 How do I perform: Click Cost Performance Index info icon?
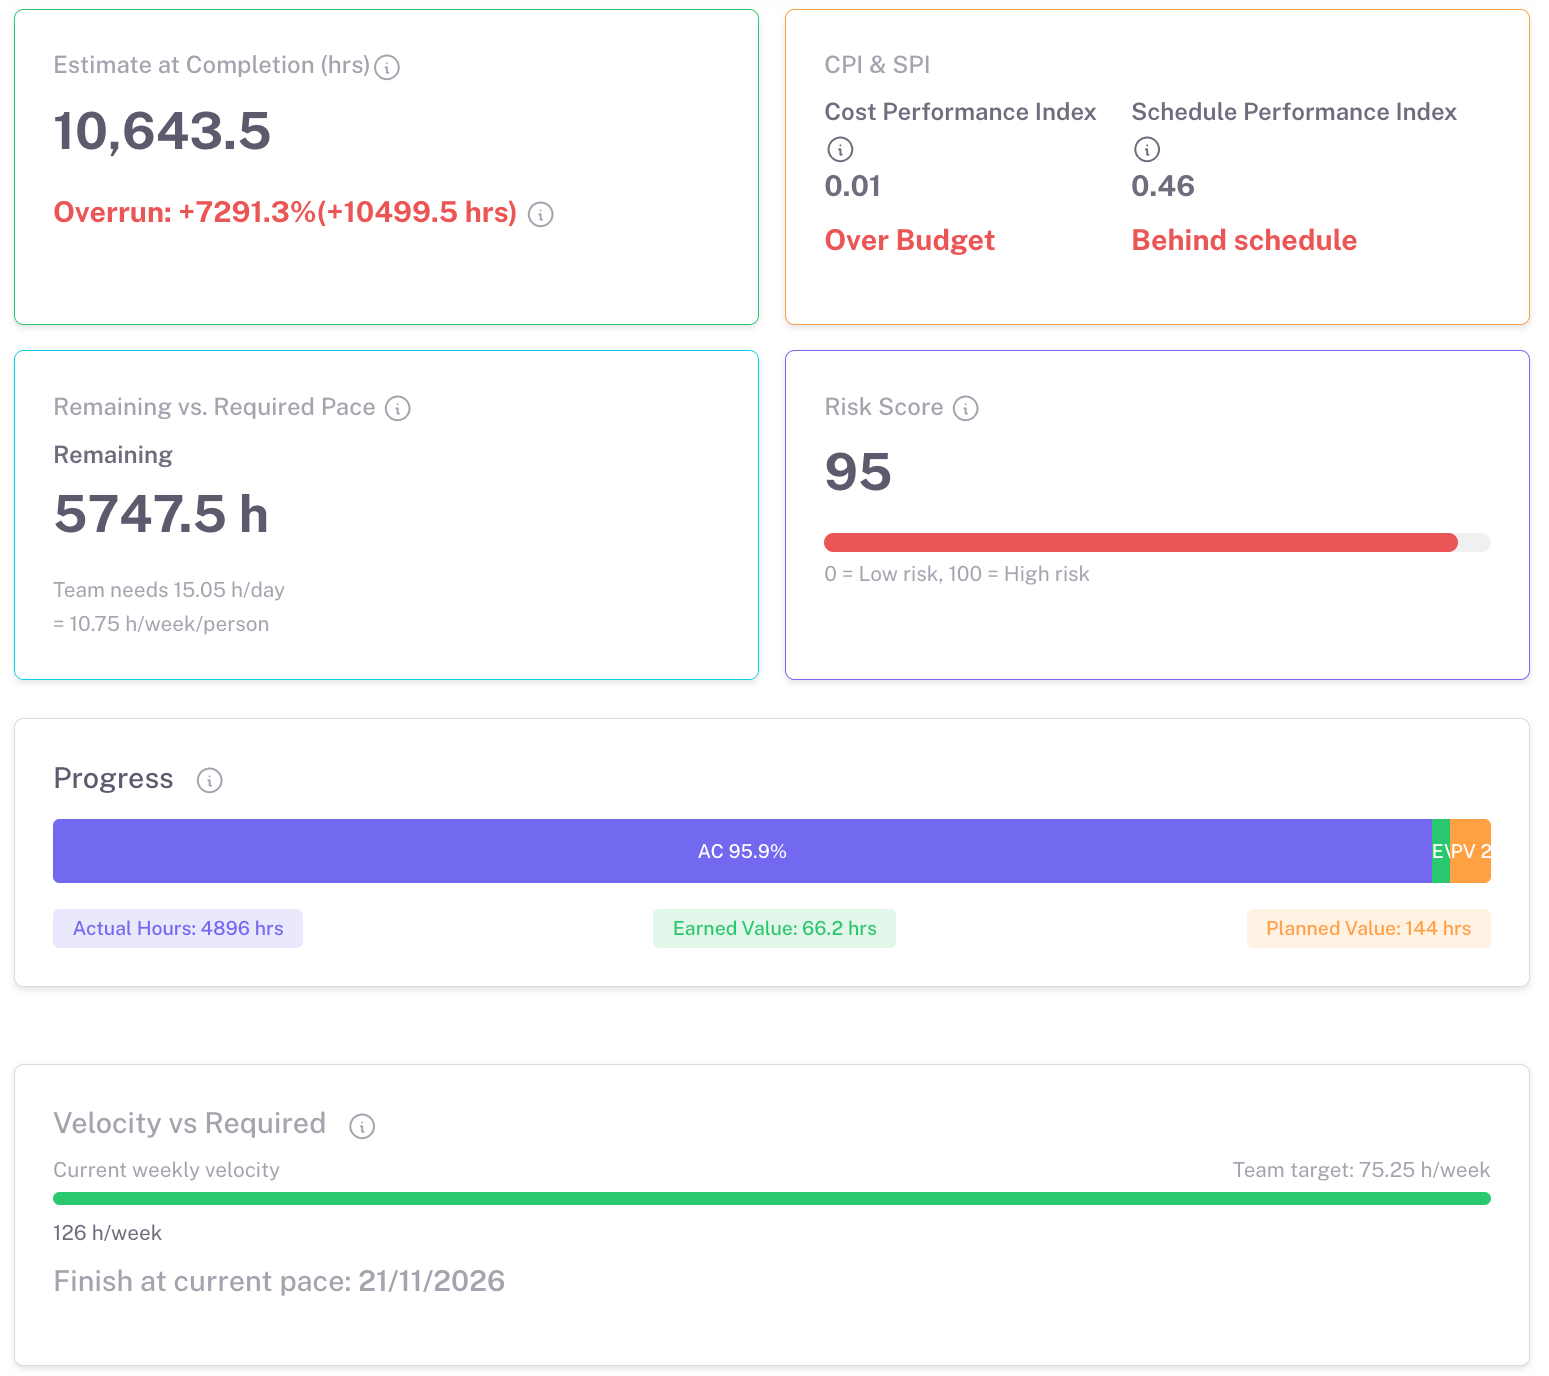[840, 149]
